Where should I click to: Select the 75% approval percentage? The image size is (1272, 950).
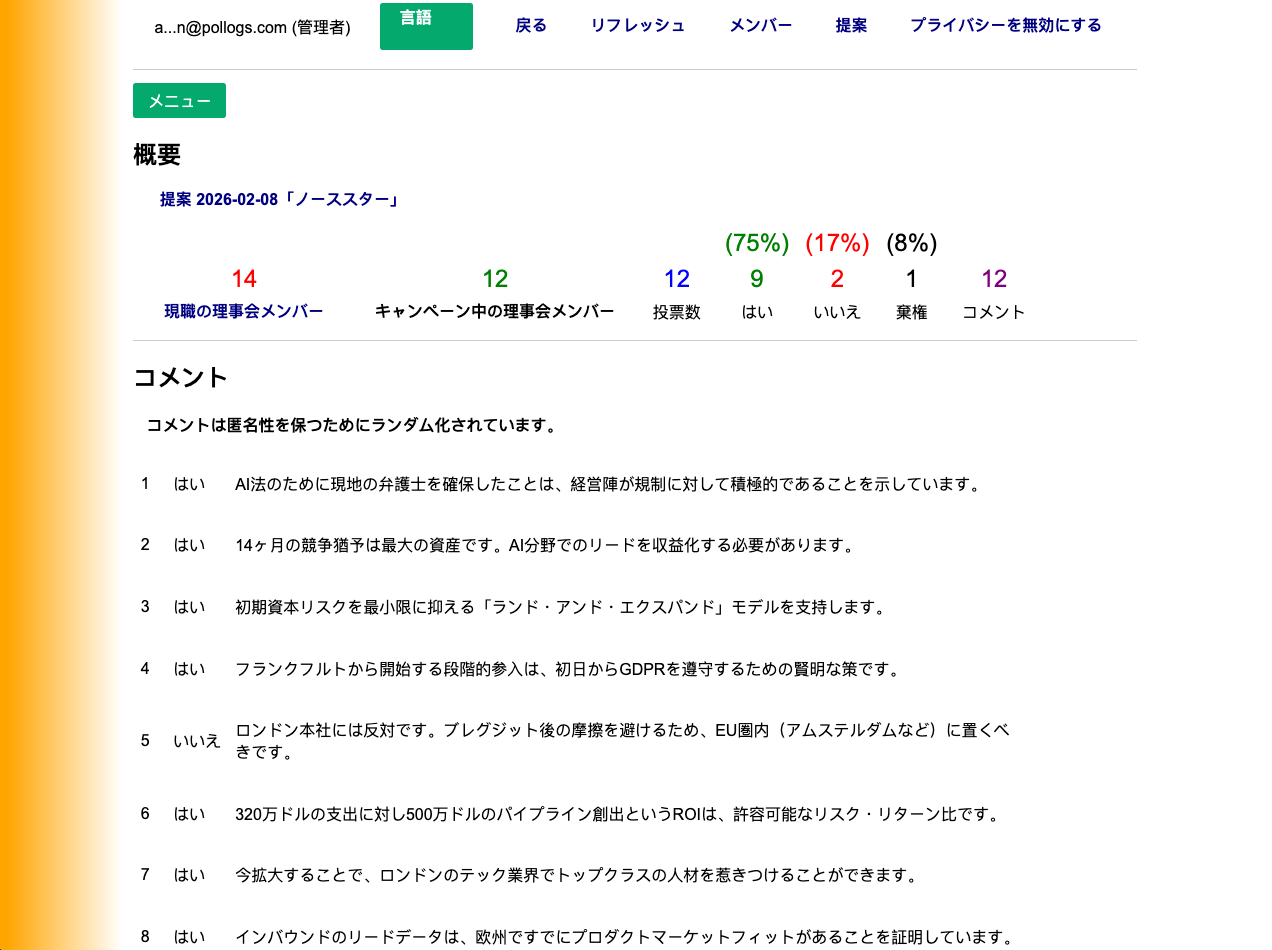pyautogui.click(x=757, y=243)
